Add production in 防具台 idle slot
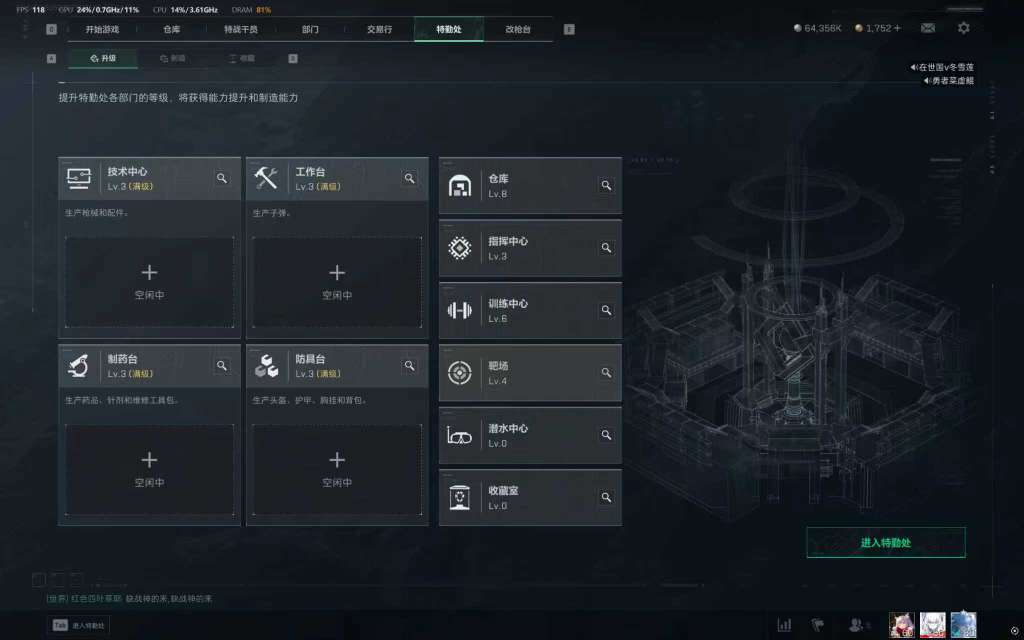 tap(337, 470)
